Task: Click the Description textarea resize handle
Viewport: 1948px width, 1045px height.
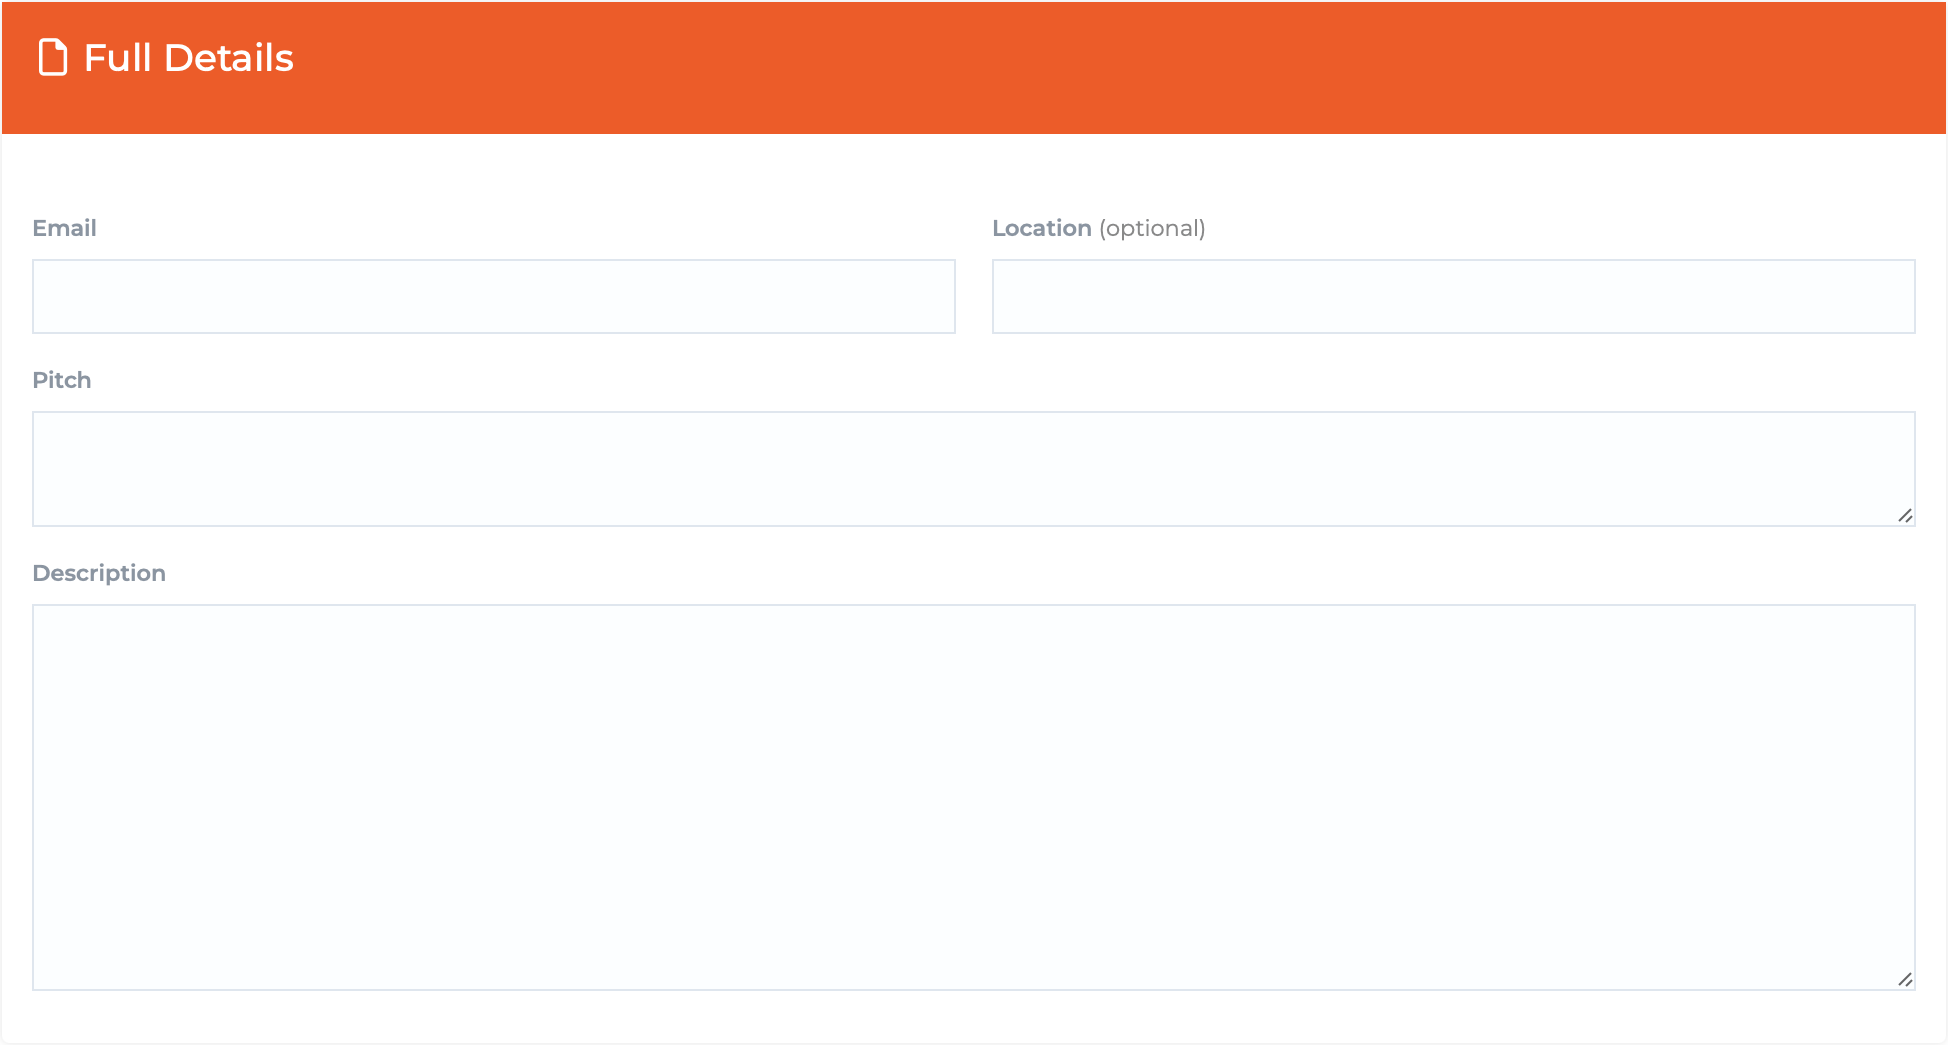Action: tap(1905, 980)
